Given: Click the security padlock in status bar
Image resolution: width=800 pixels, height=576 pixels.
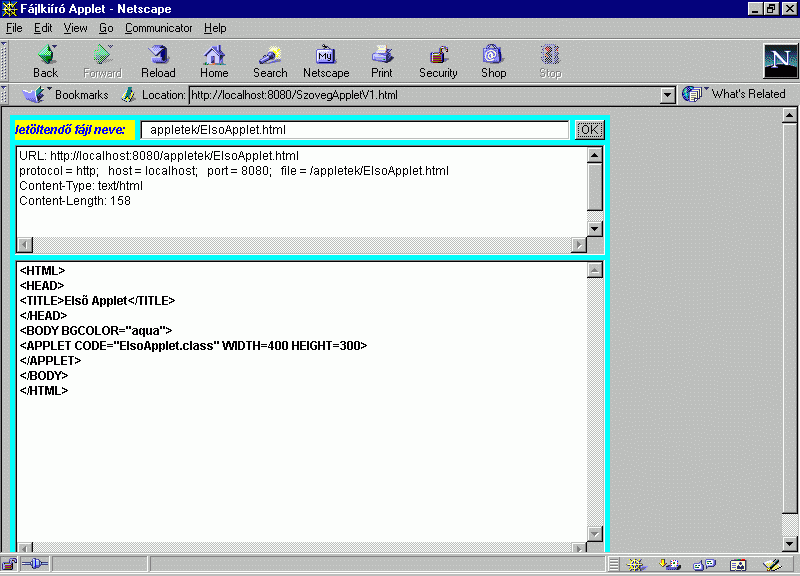Looking at the screenshot, I should click(9, 564).
